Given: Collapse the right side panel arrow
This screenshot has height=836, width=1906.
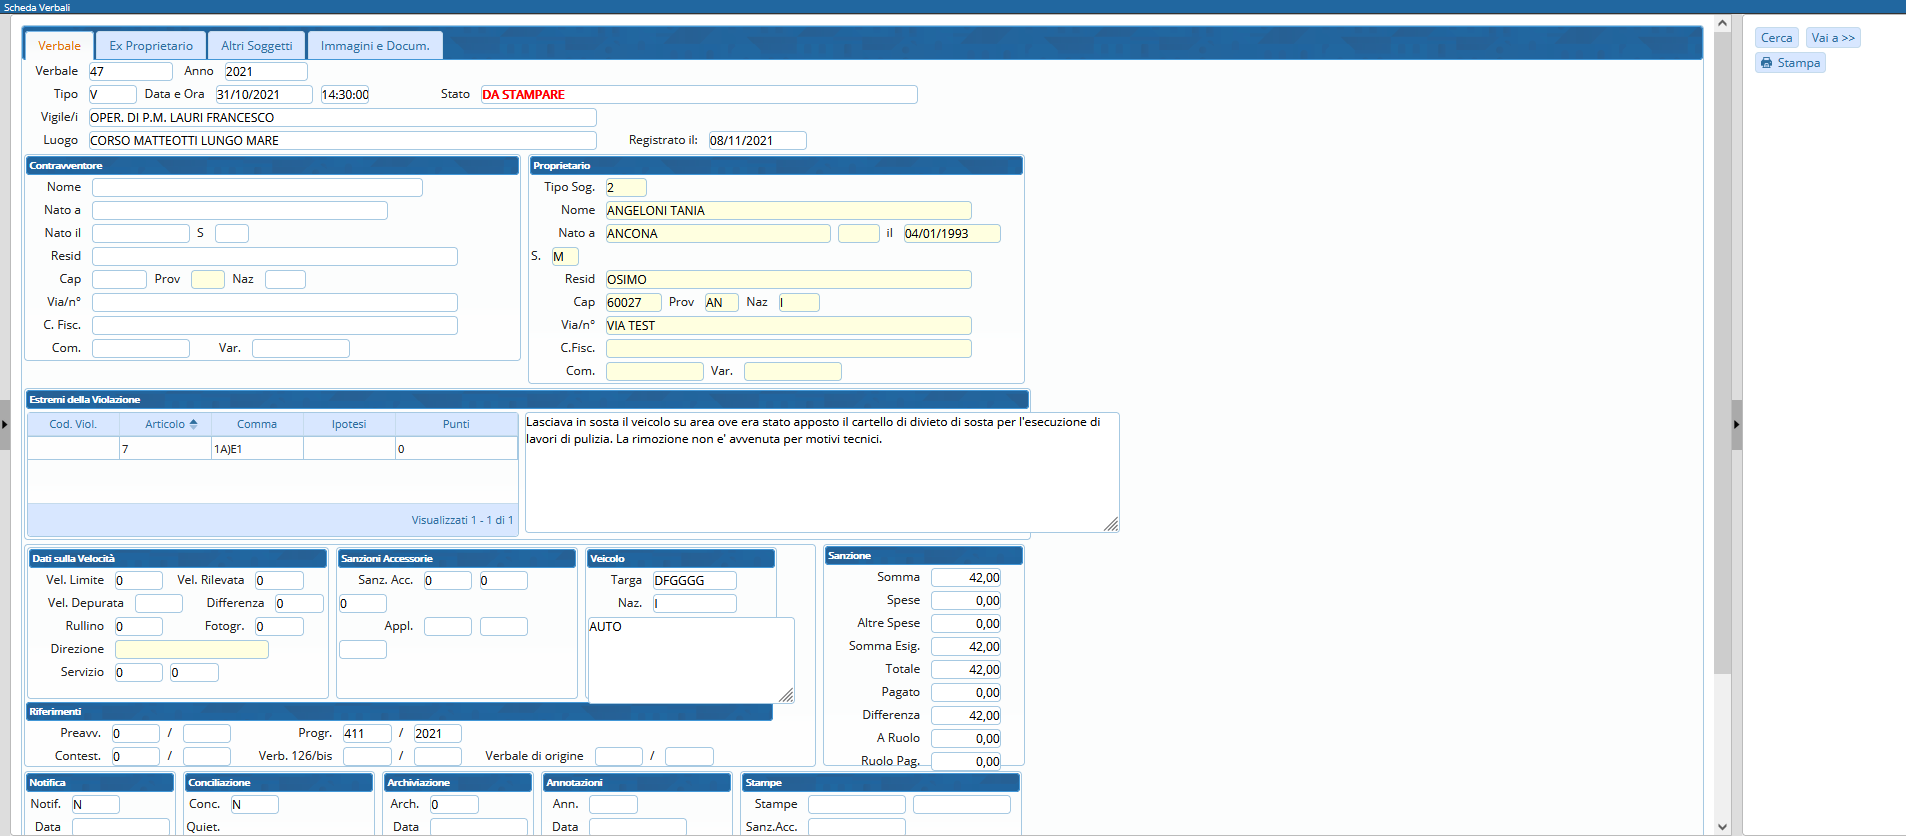Looking at the screenshot, I should tap(1736, 425).
